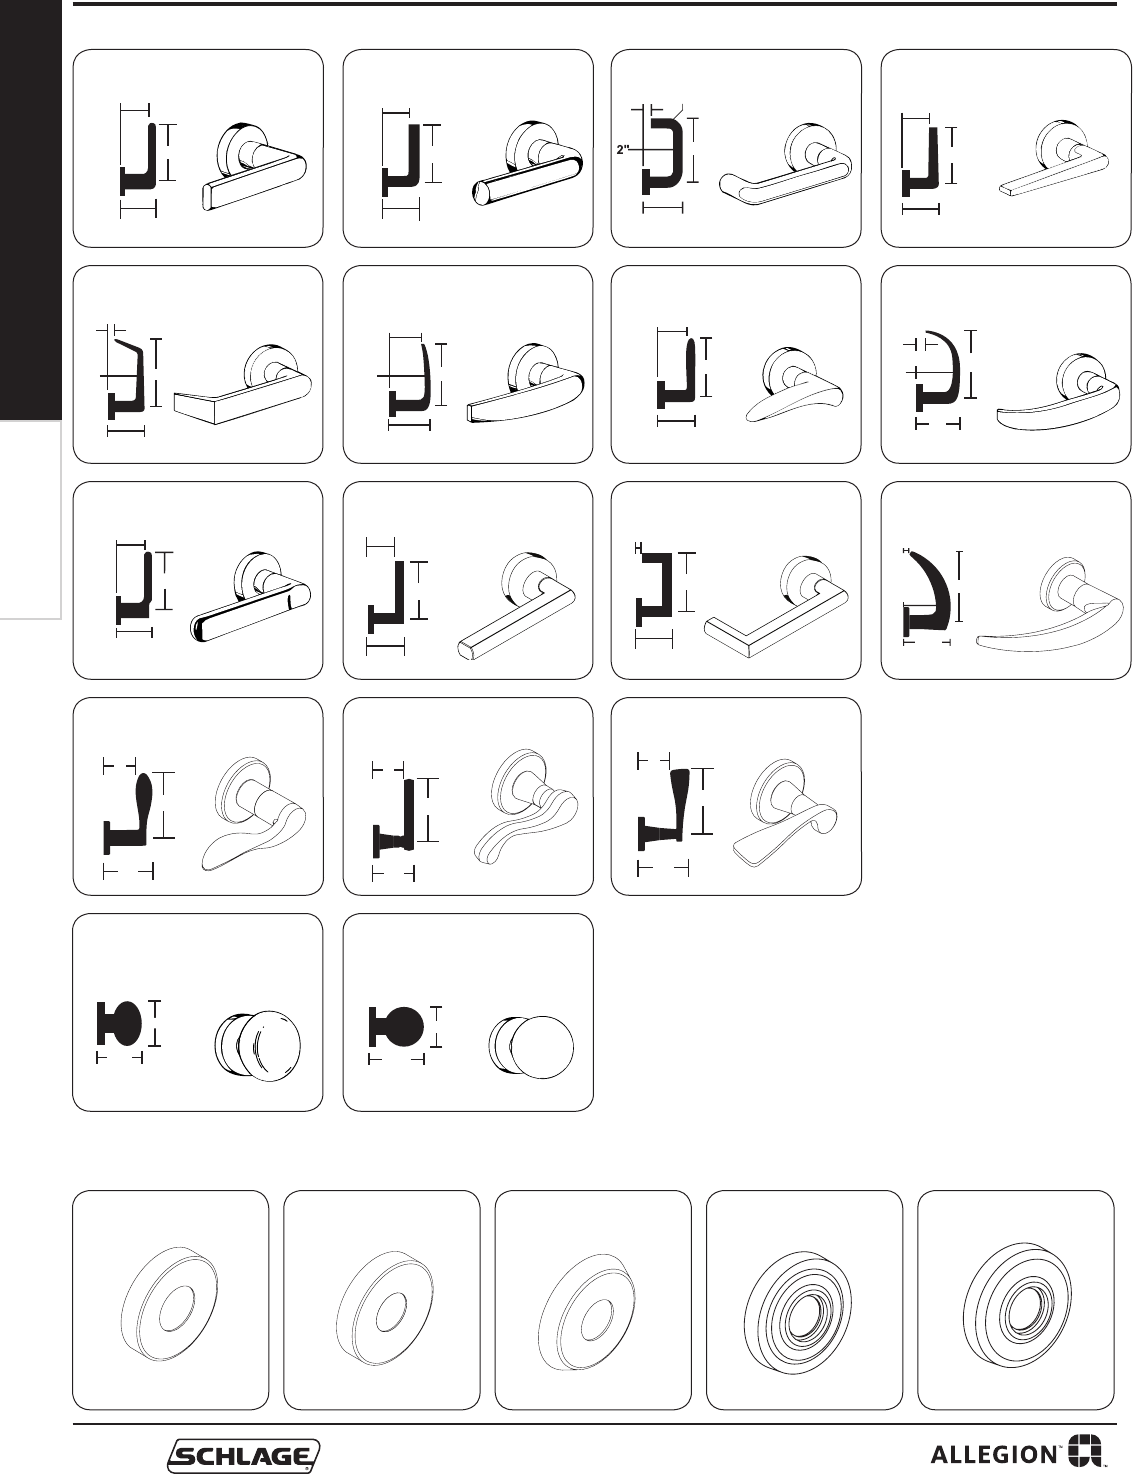Choose the teardrop scroll lever starting the fourth row
This screenshot has height=1474, width=1133.
[198, 796]
